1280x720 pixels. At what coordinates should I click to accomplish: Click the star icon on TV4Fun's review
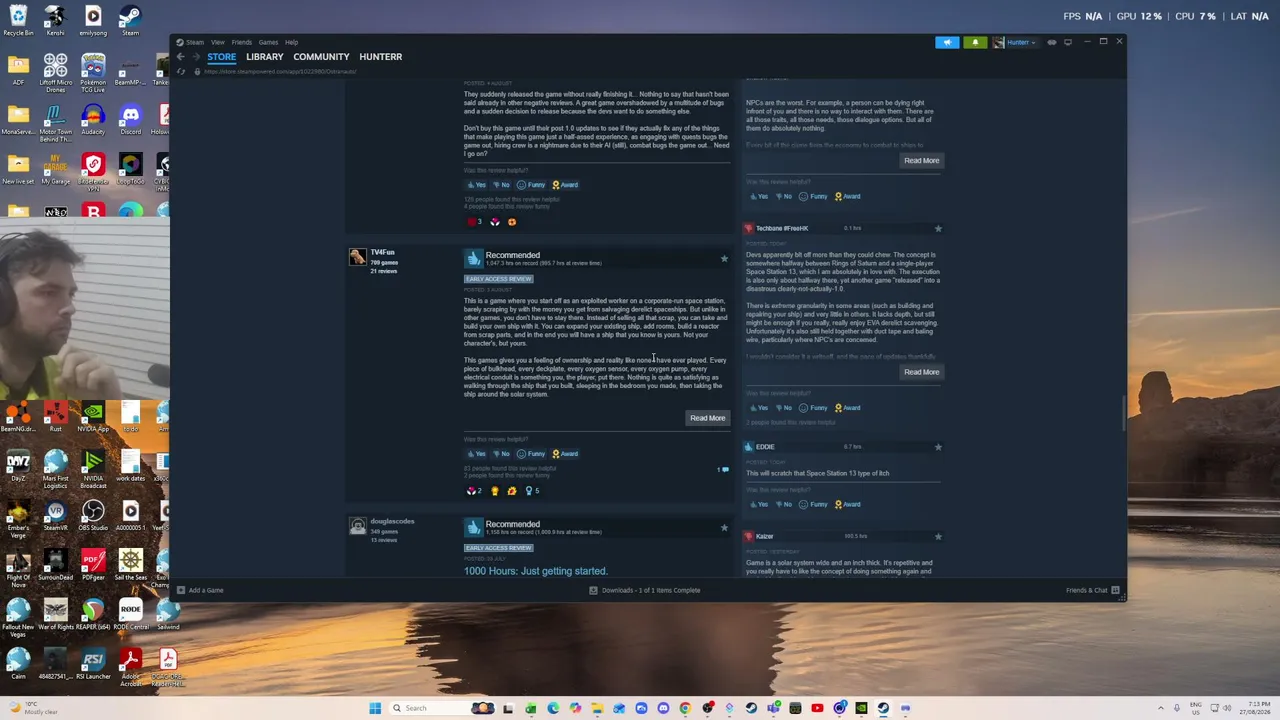724,259
